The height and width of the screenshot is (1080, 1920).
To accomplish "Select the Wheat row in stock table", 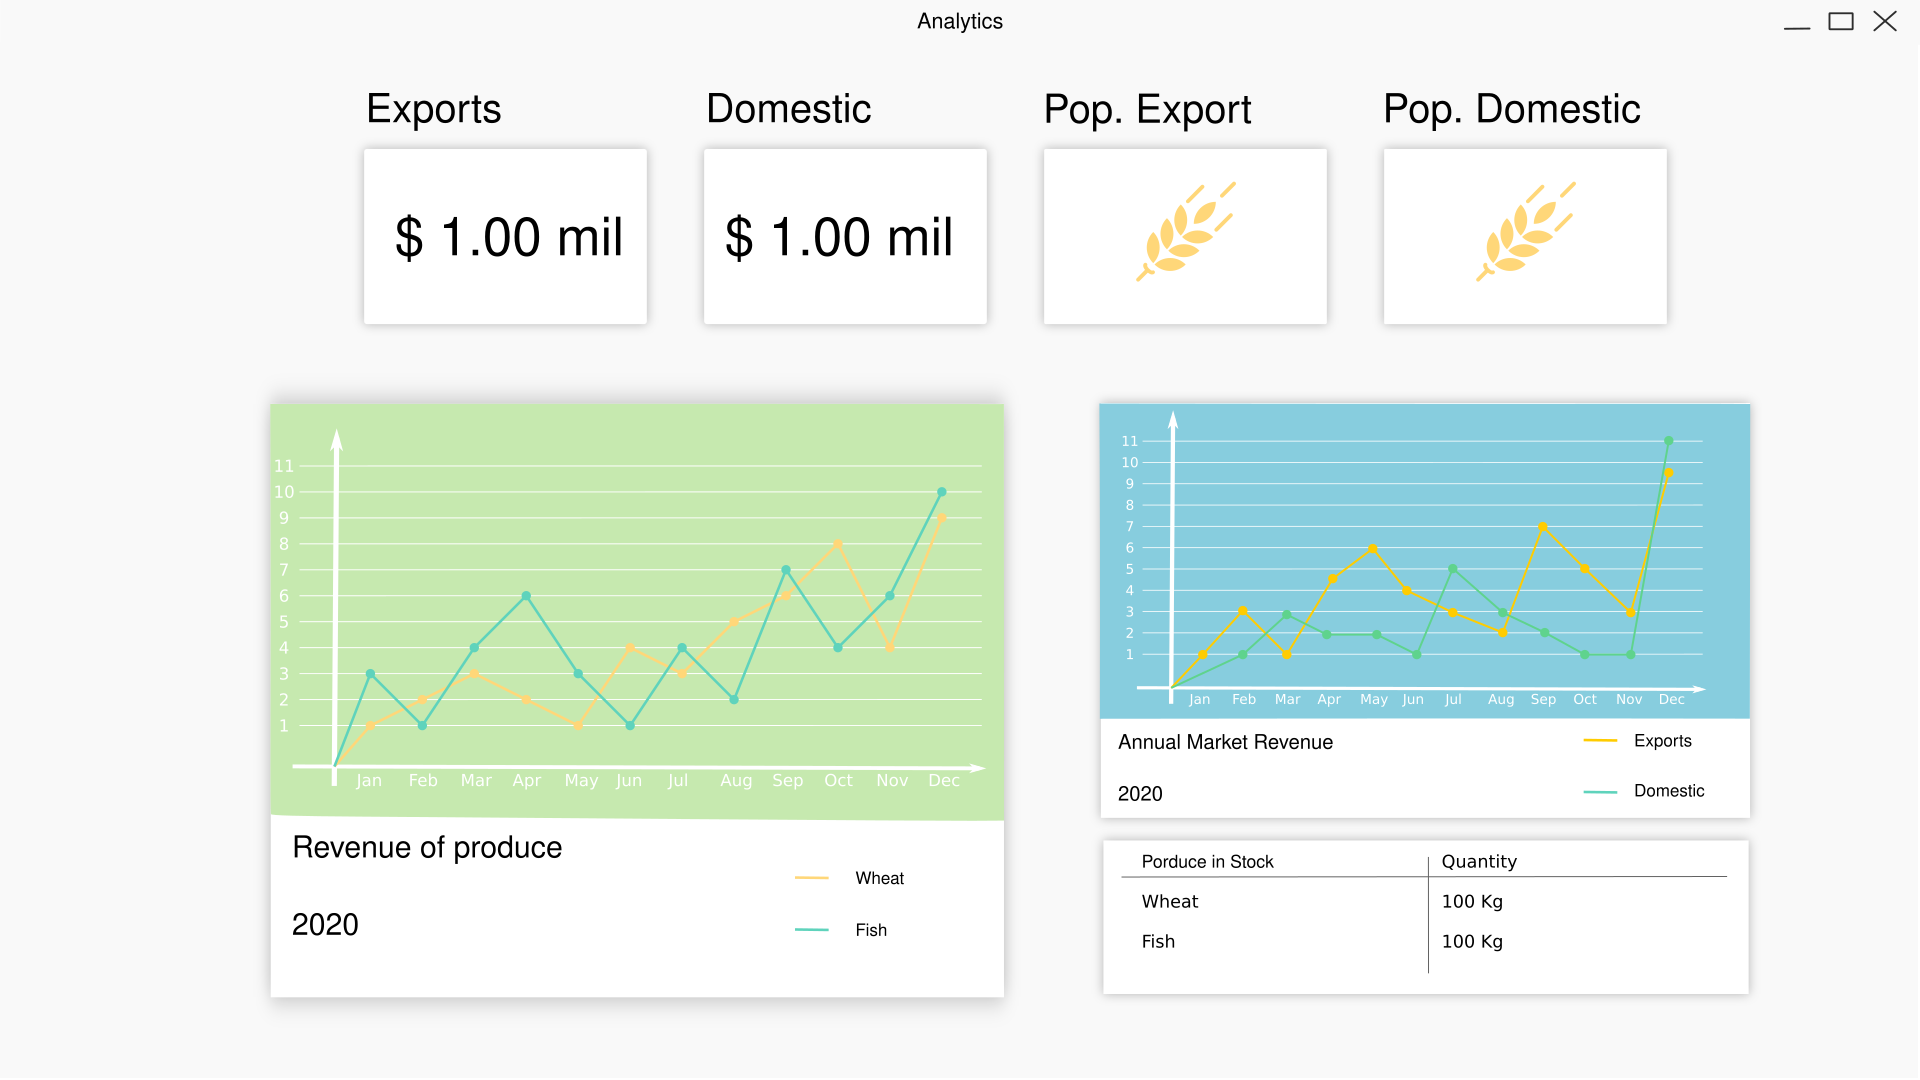I will pyautogui.click(x=1171, y=902).
